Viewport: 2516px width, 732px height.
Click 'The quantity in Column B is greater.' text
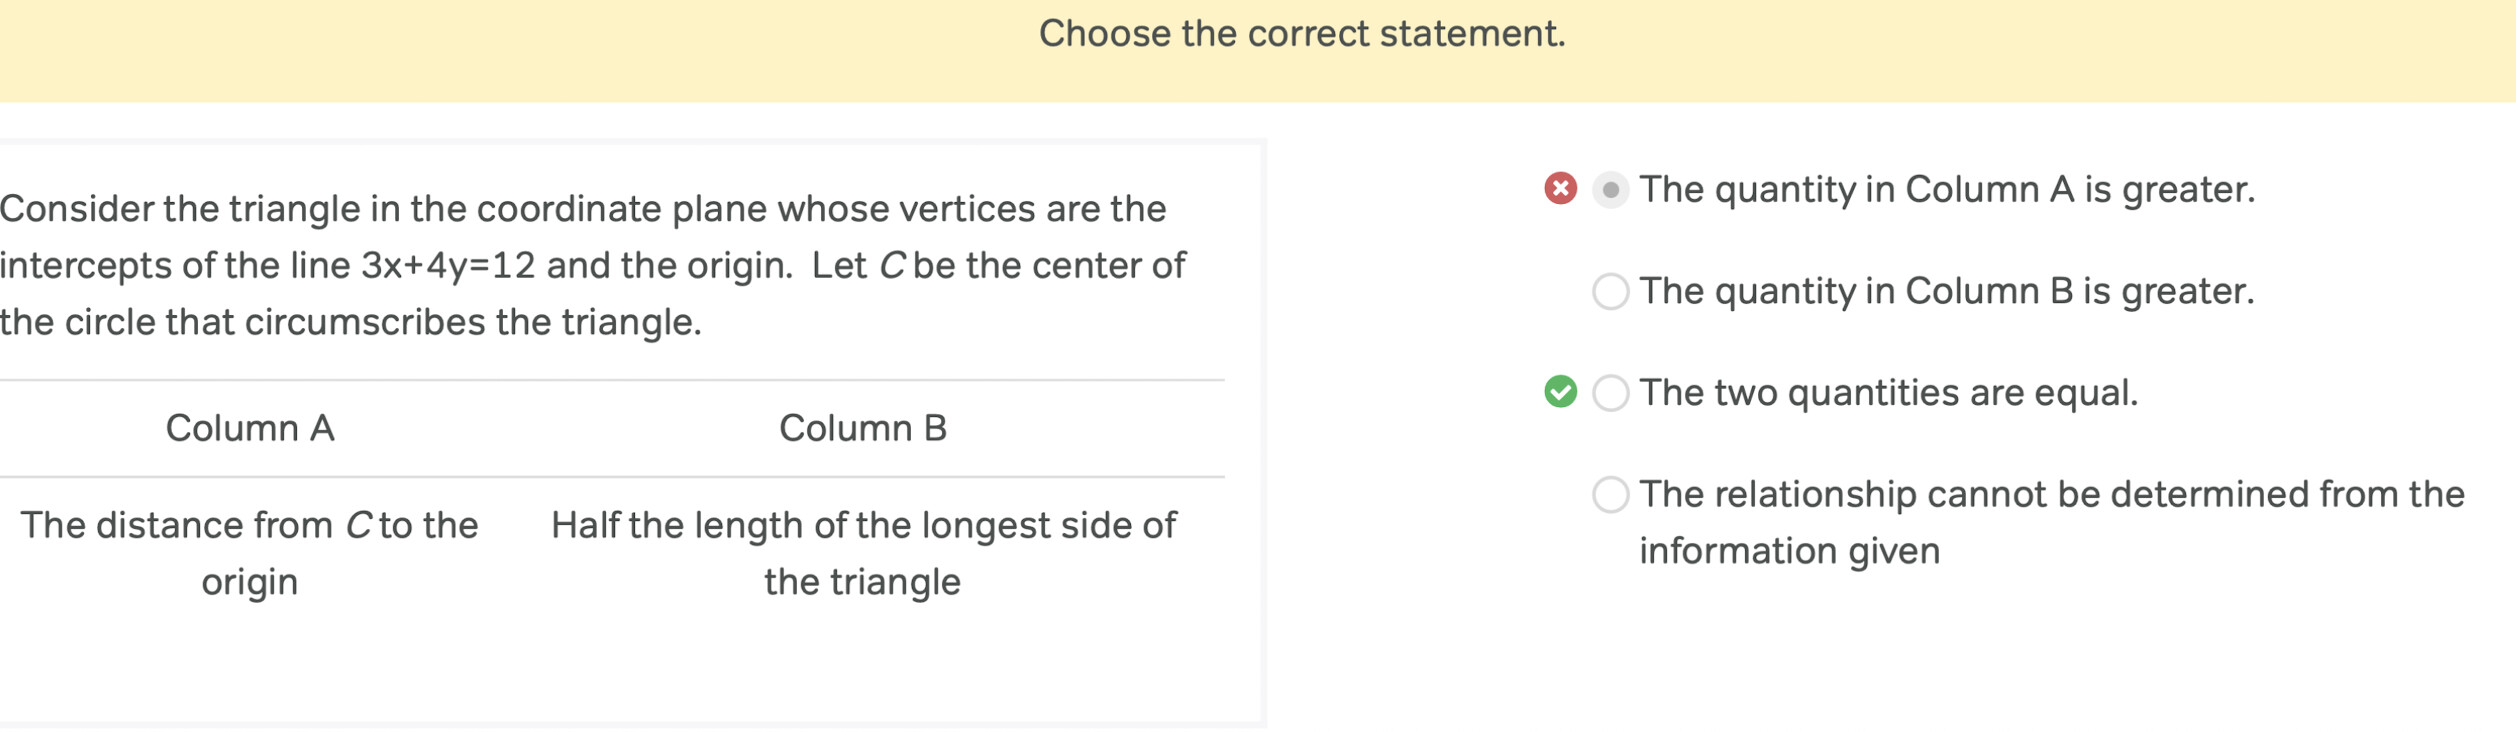(1947, 291)
